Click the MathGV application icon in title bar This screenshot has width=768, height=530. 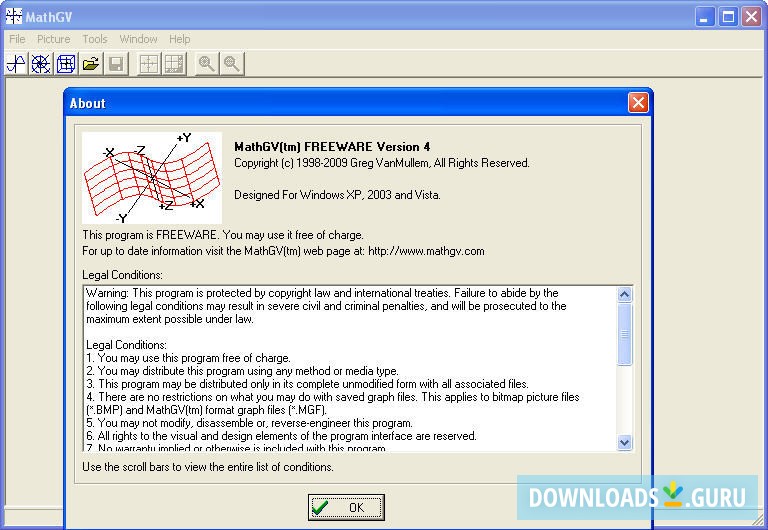coord(14,16)
